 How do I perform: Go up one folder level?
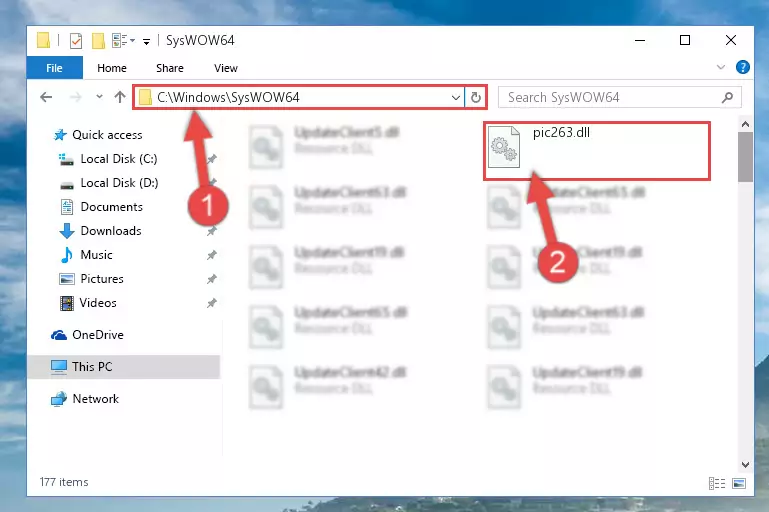[120, 97]
